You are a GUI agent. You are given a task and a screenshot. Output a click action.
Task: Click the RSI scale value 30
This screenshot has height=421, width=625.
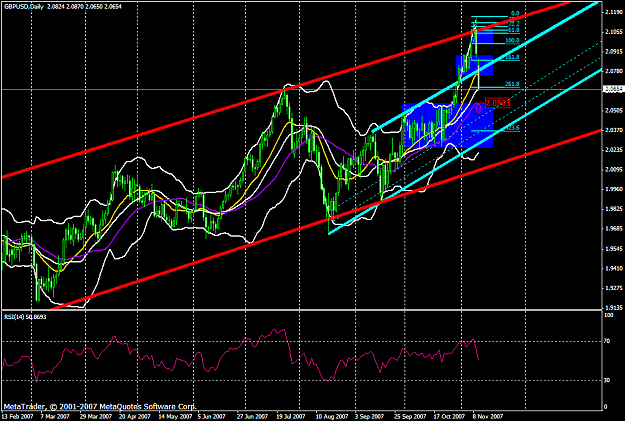[x=607, y=380]
